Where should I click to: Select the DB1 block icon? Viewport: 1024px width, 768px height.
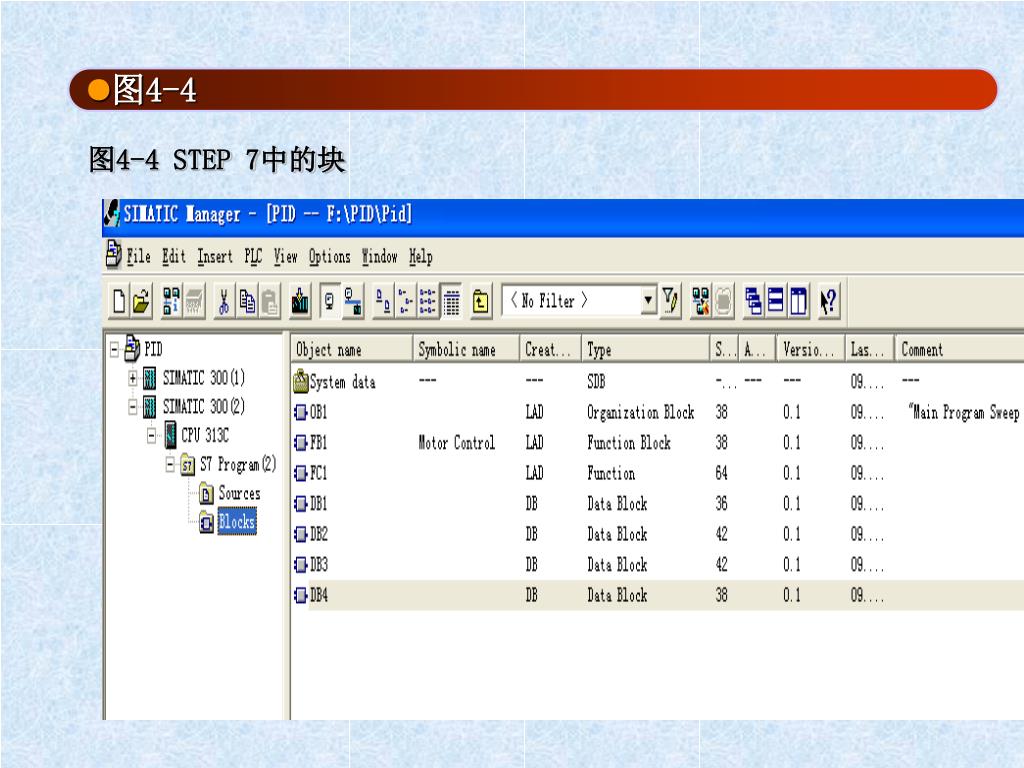300,504
